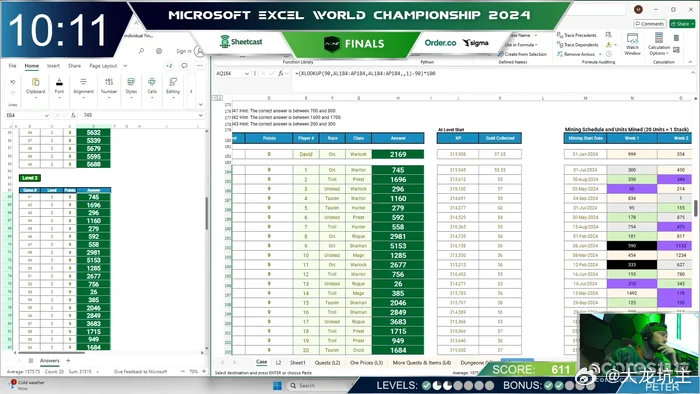Click the Windows Start button on the taskbar
700x394 pixels.
coord(277,386)
